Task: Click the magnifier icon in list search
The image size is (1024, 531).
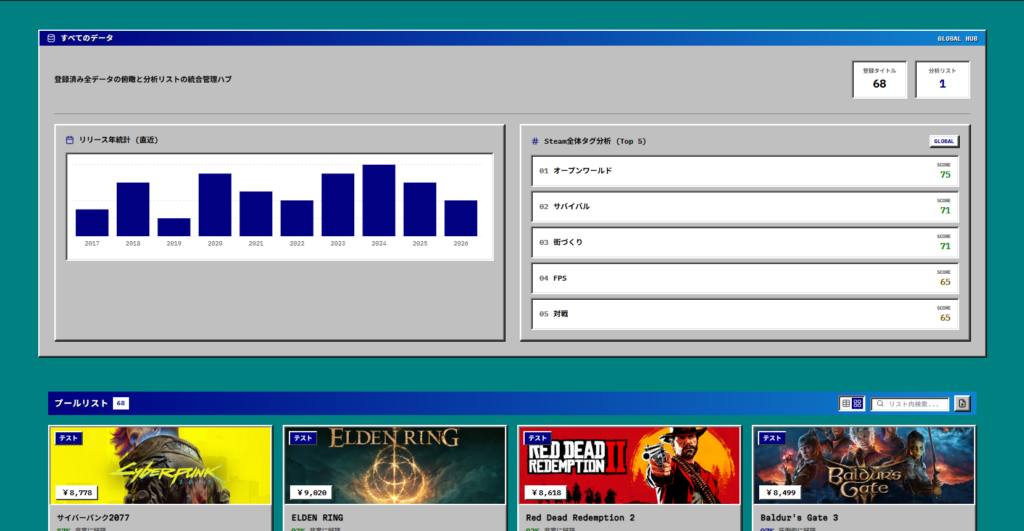Action: tap(880, 404)
